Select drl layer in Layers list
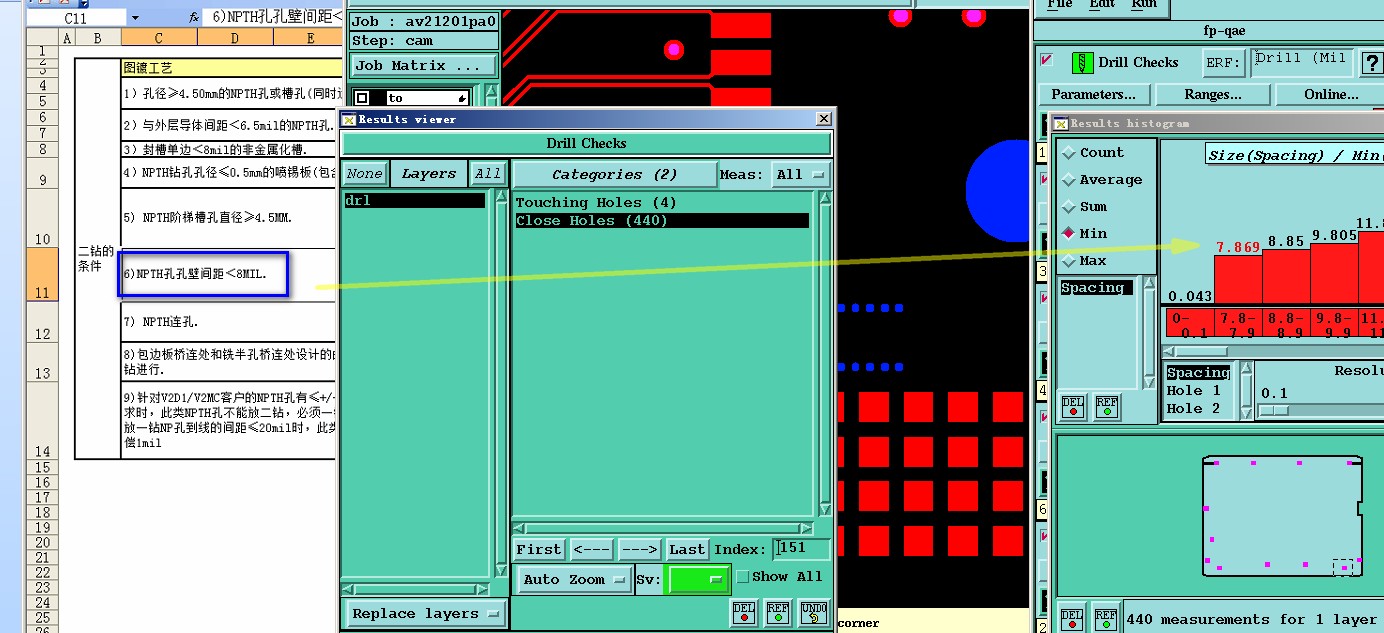The image size is (1384, 633). pyautogui.click(x=414, y=201)
